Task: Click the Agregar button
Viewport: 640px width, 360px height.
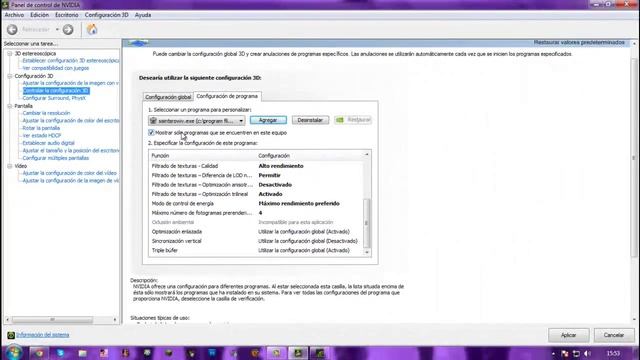Action: 268,120
